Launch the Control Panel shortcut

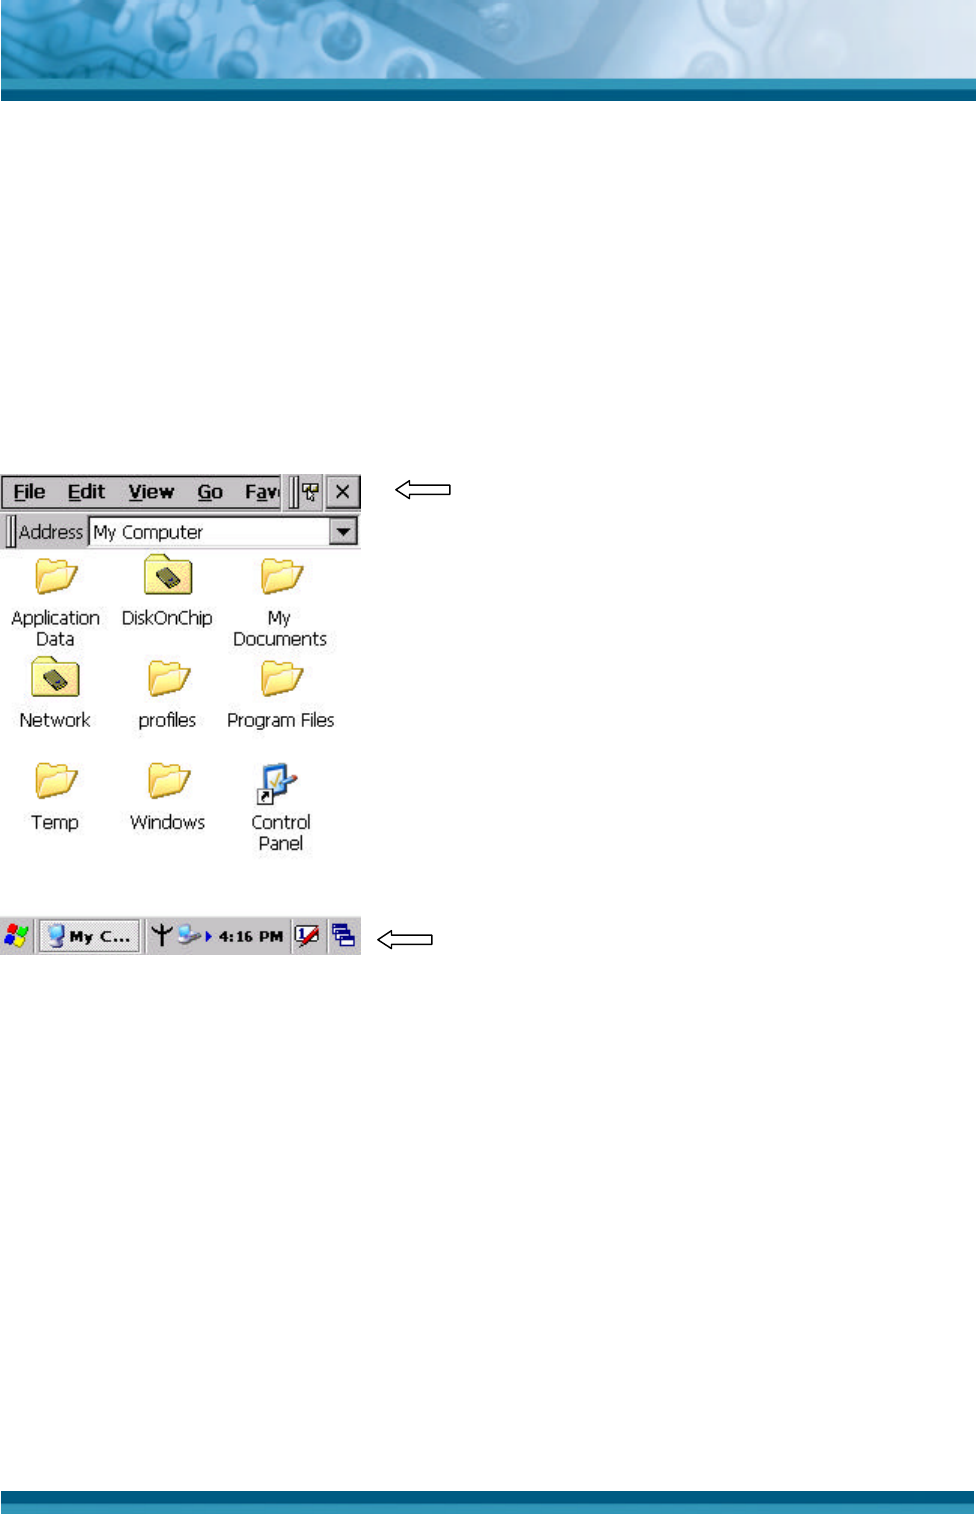pos(281,807)
